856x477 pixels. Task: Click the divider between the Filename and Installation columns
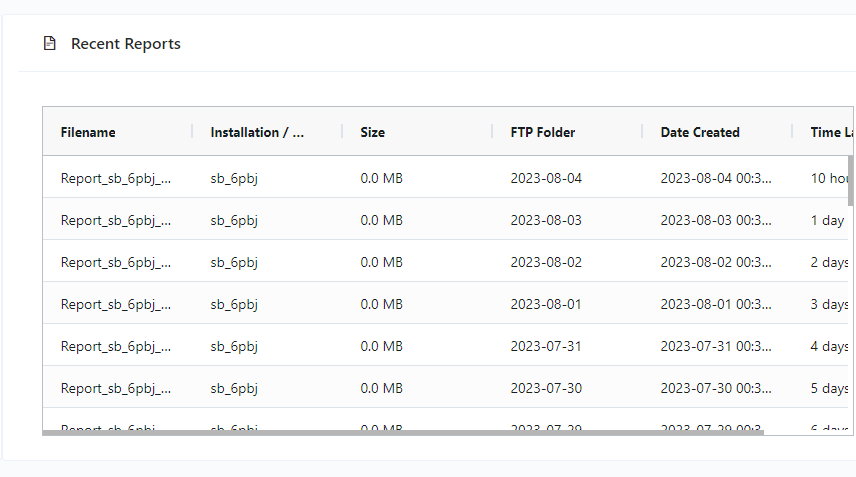click(192, 132)
